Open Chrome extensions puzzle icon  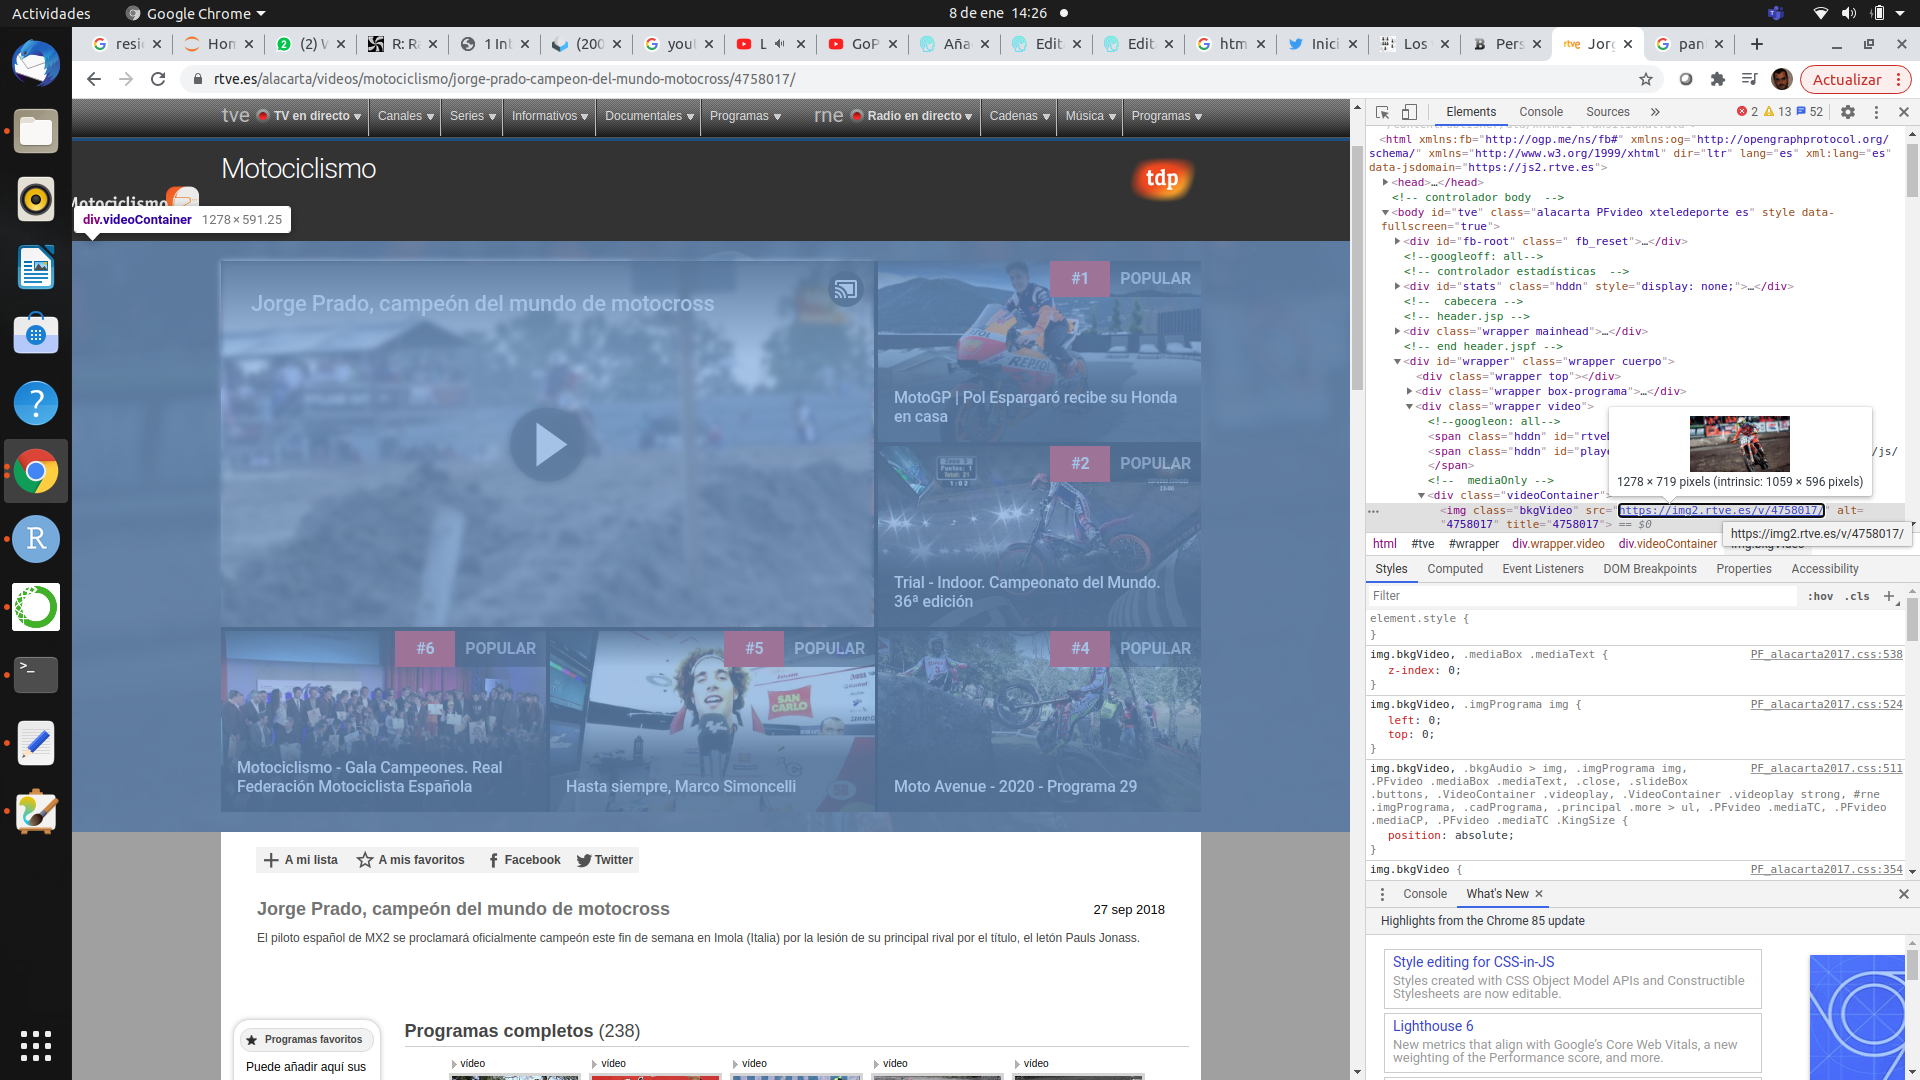[x=1718, y=79]
